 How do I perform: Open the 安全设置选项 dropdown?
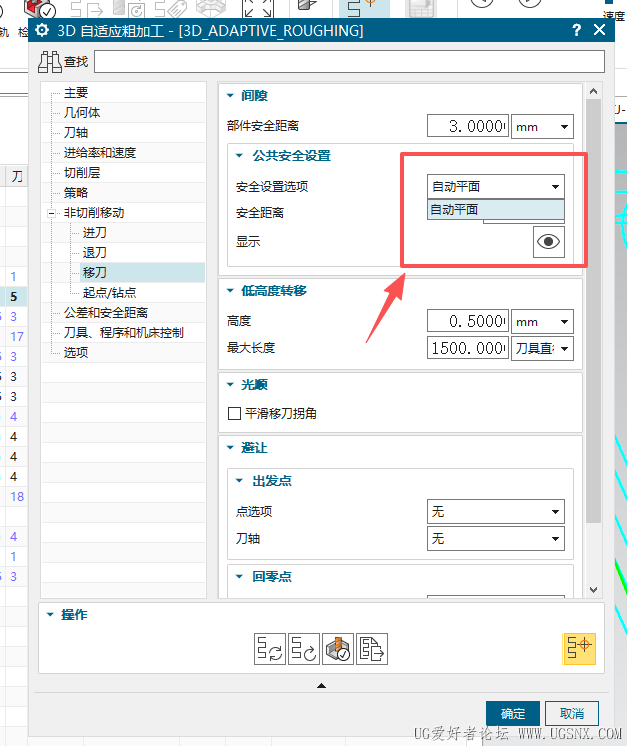click(x=496, y=186)
